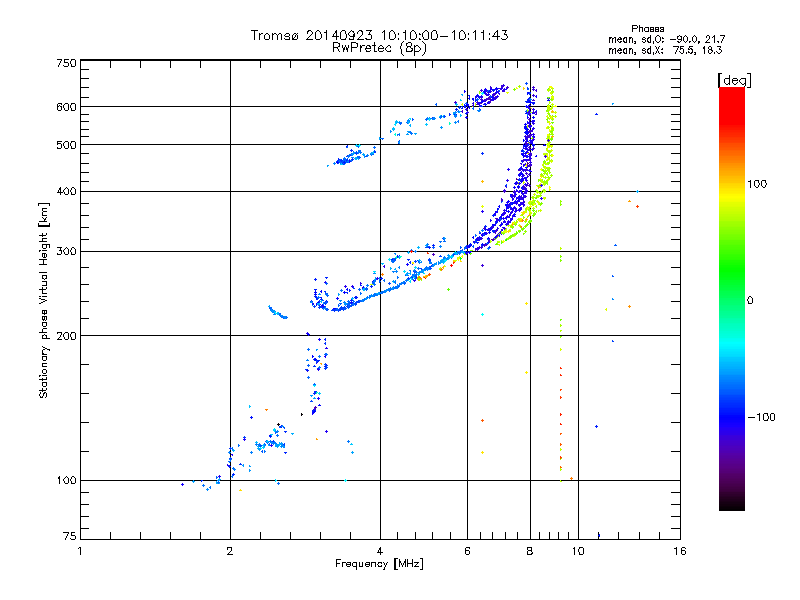Click the x-axis tick label '10'

578,551
